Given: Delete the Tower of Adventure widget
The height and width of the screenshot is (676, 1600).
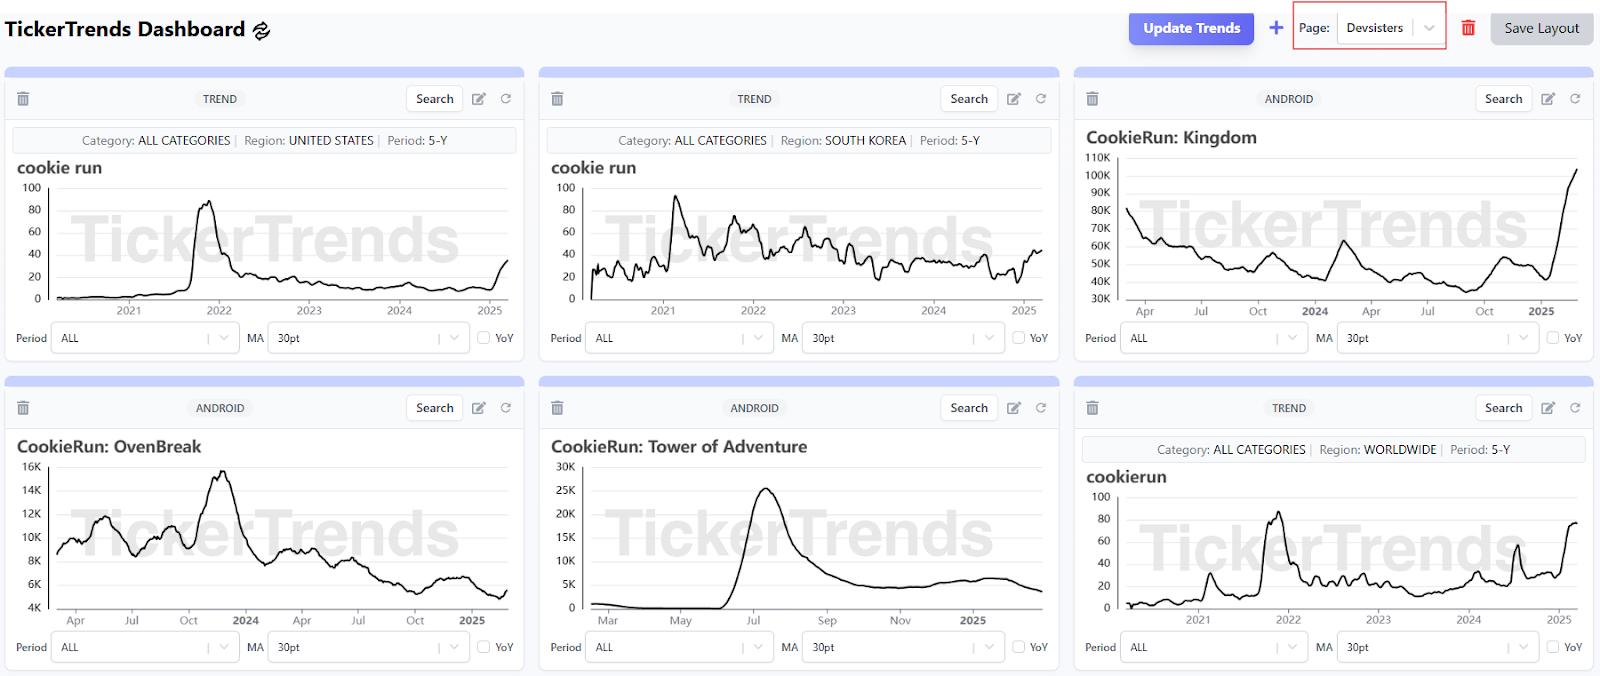Looking at the screenshot, I should (557, 408).
